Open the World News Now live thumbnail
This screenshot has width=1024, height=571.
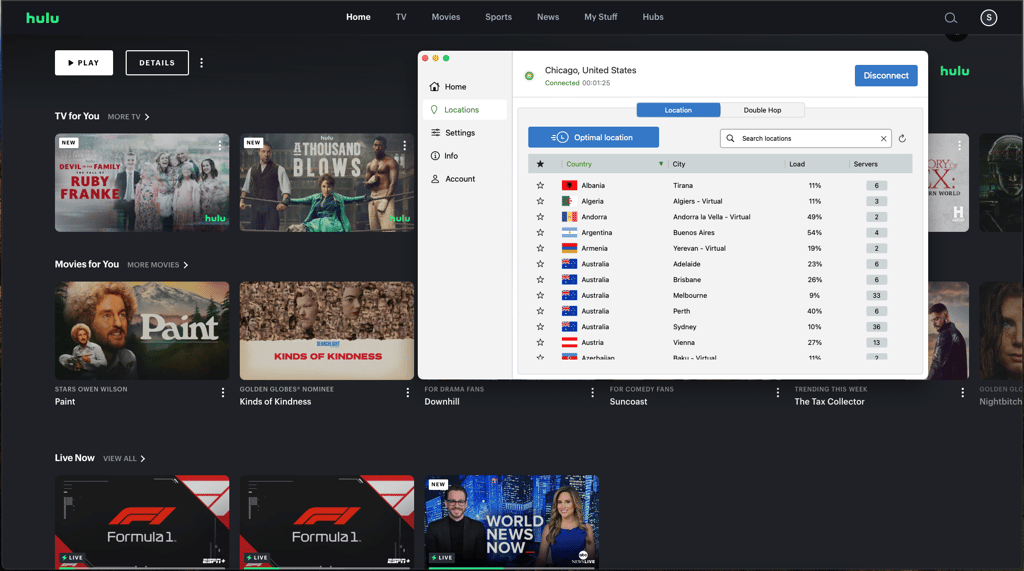click(511, 521)
